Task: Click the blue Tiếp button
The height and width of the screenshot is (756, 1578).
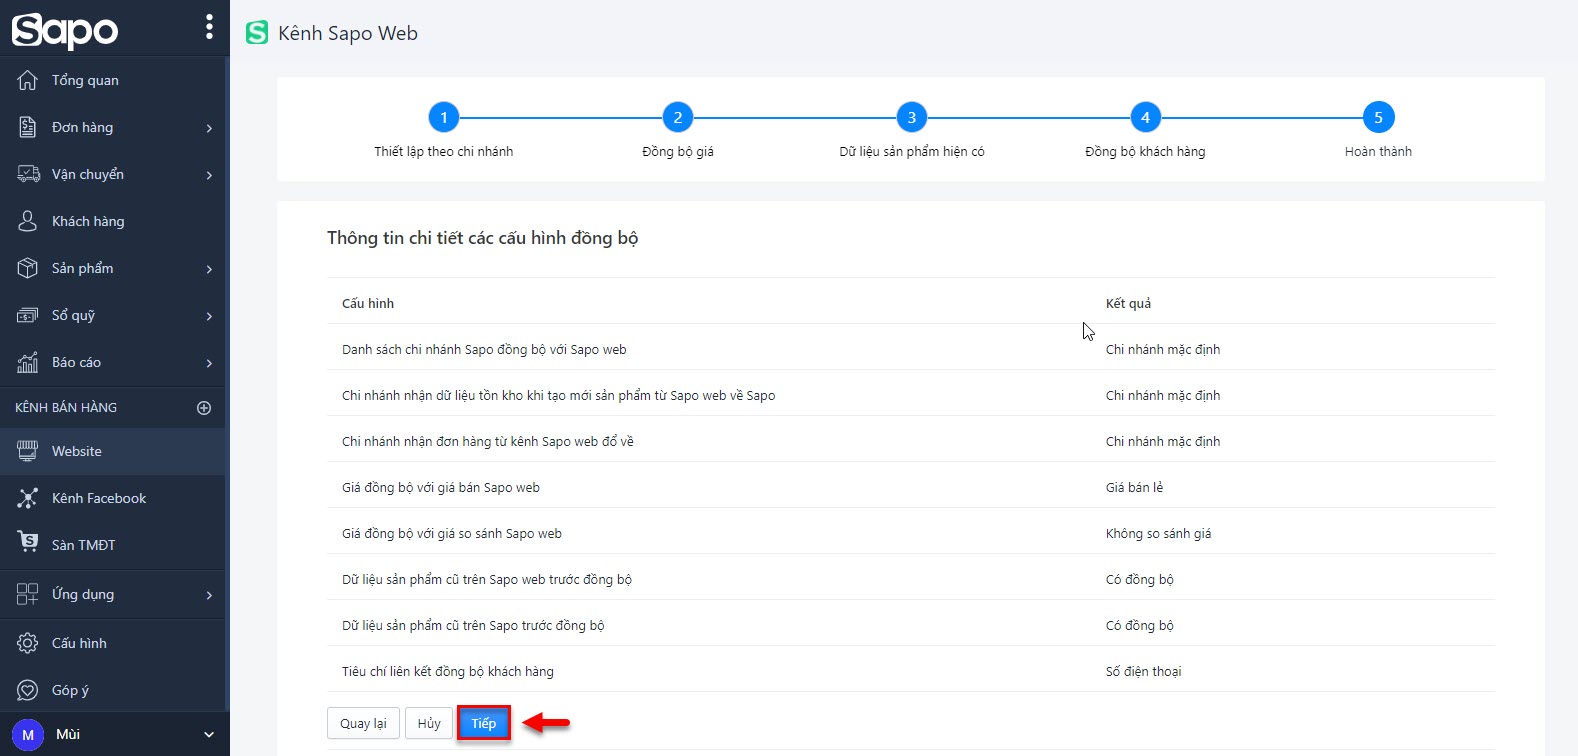Action: (x=484, y=723)
